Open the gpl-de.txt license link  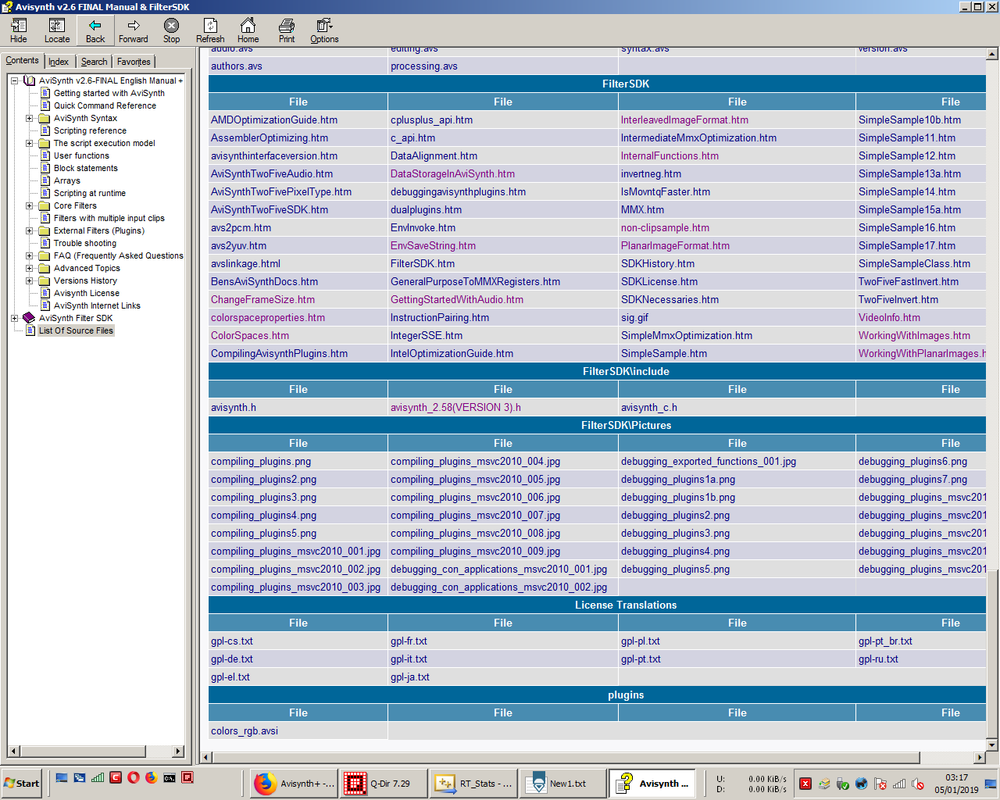click(232, 659)
